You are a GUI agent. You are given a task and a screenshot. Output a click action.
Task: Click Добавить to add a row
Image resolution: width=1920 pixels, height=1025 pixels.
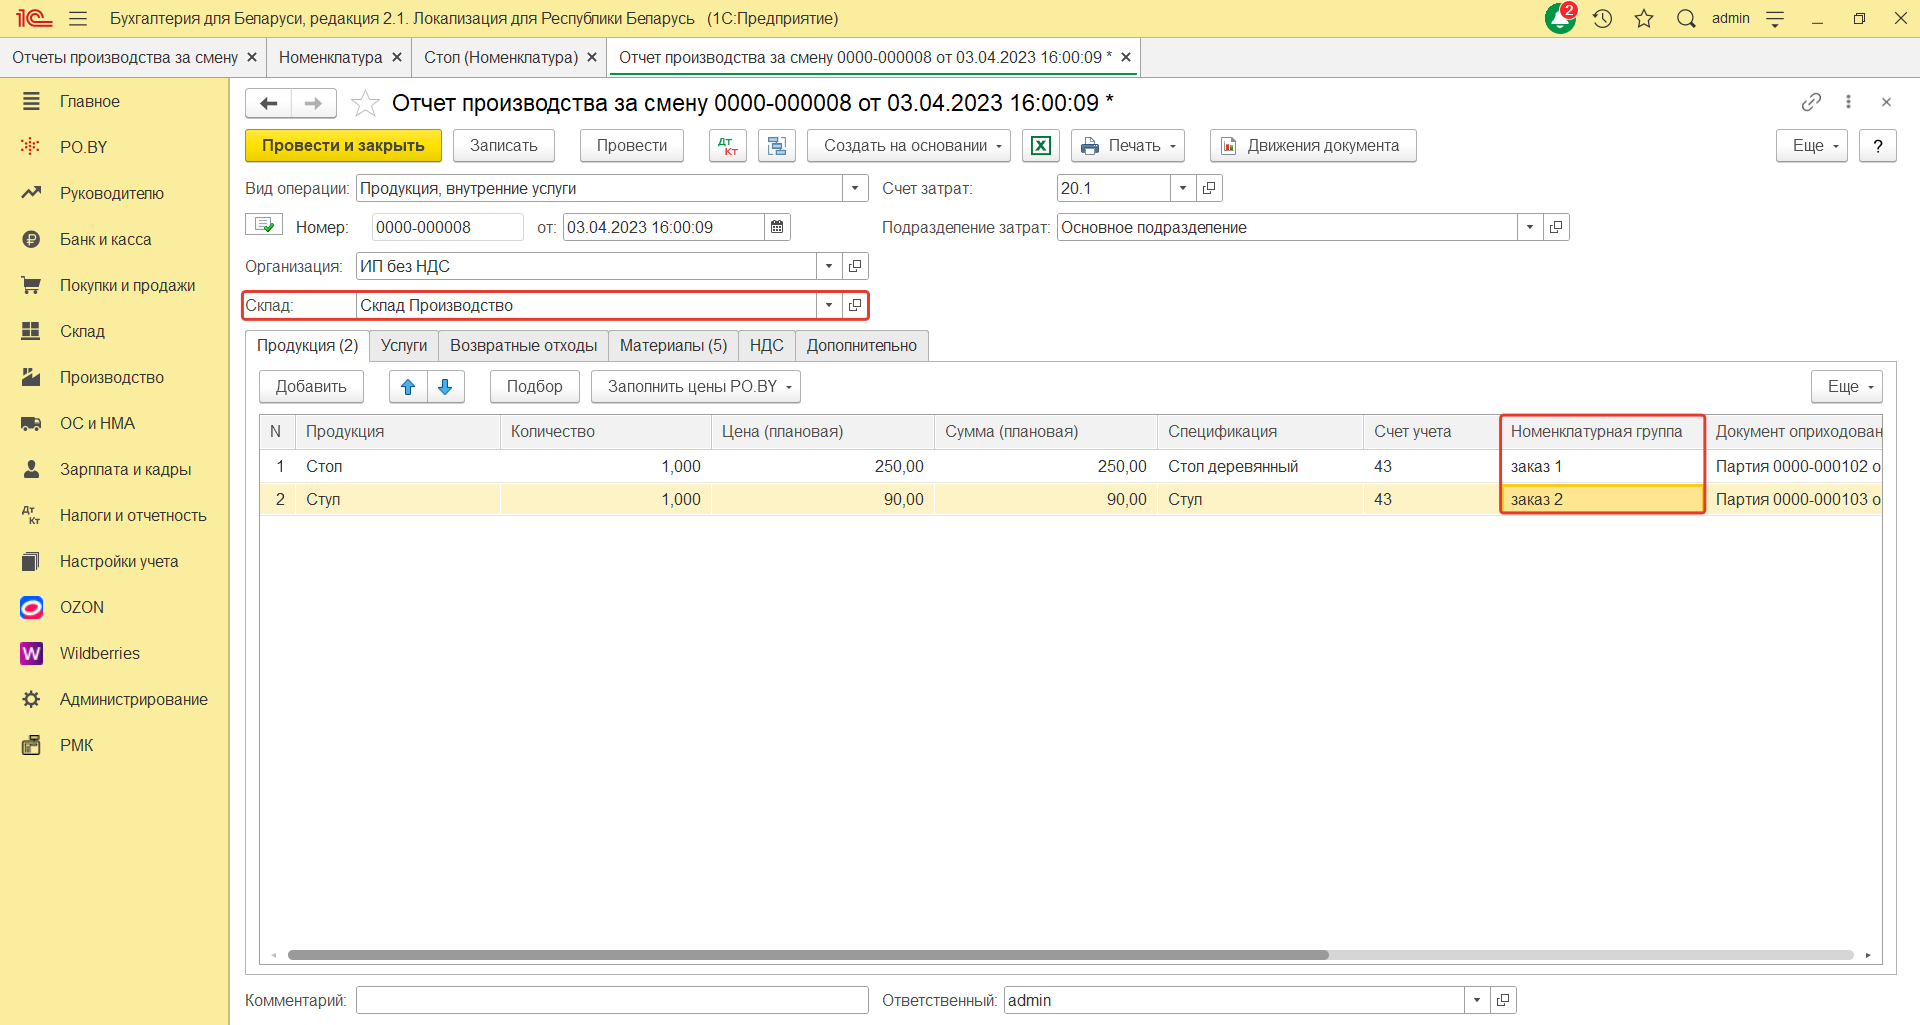click(311, 387)
